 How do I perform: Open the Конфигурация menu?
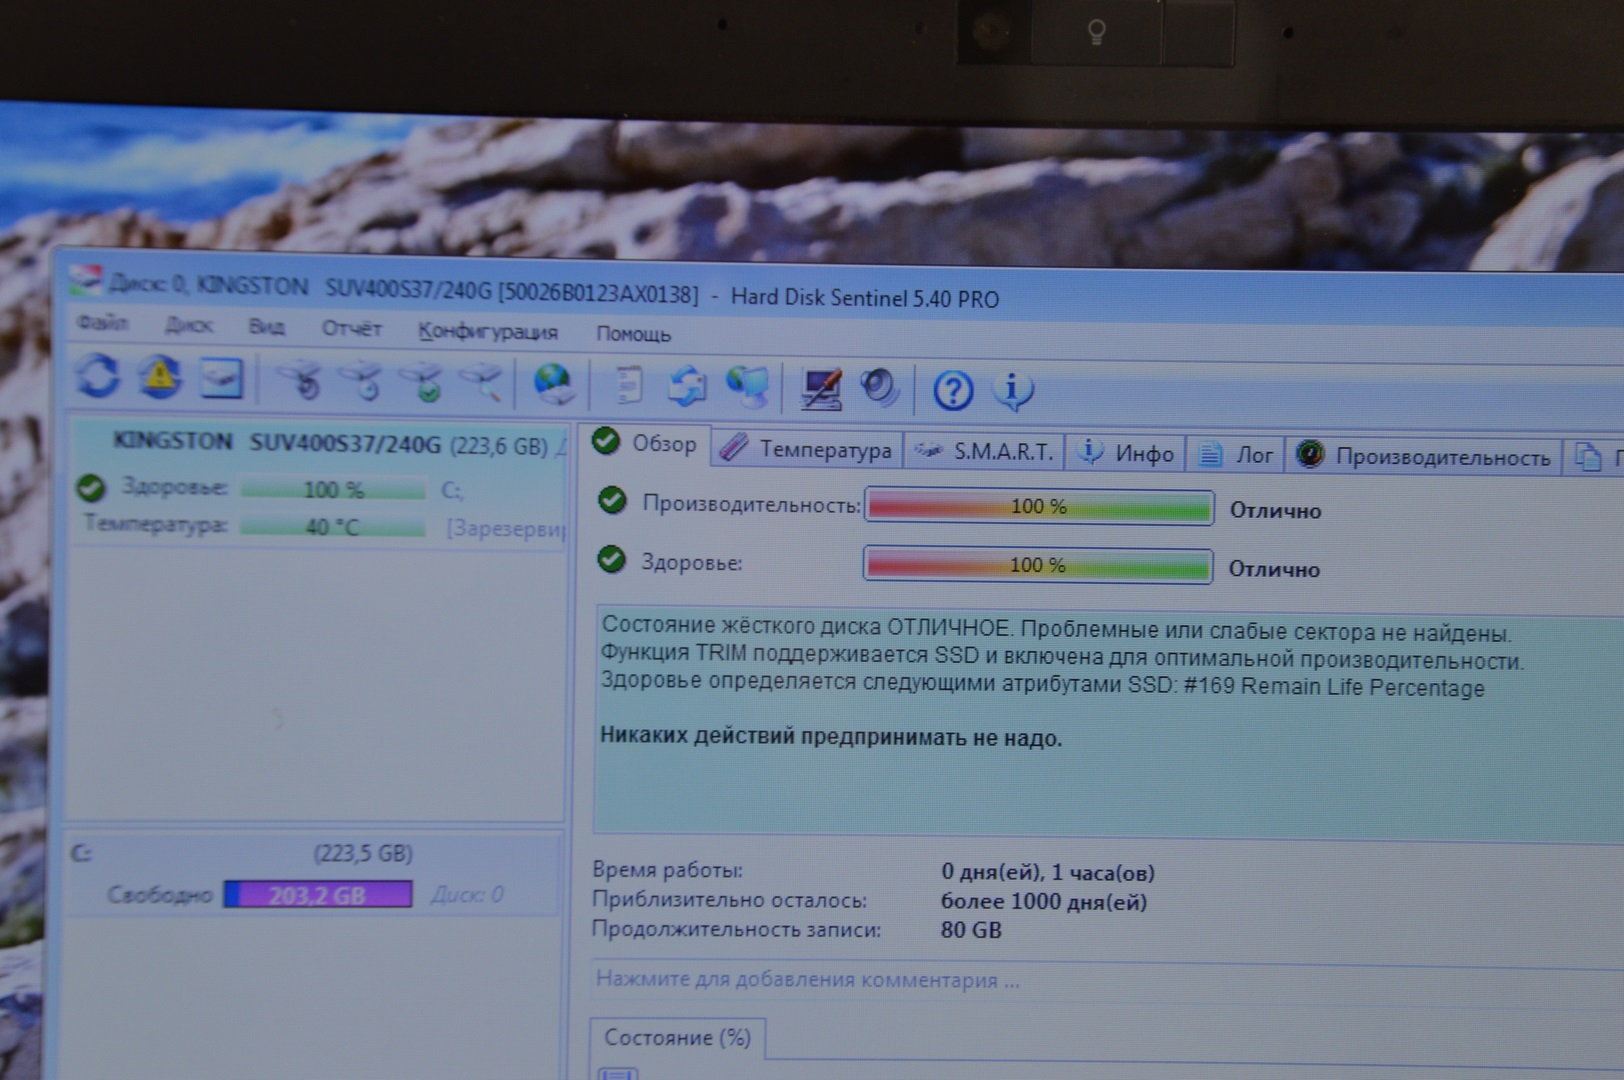click(487, 331)
